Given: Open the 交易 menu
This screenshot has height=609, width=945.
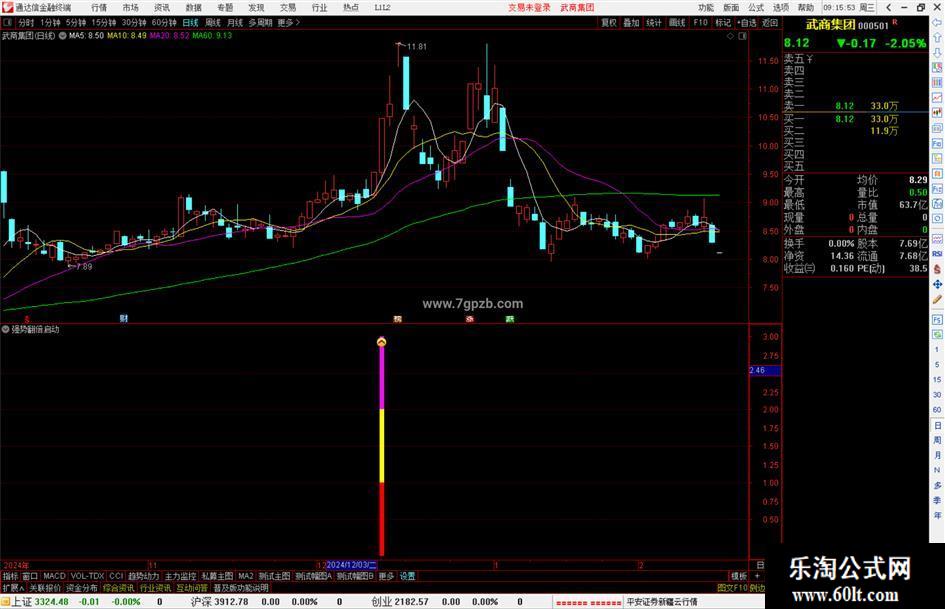Looking at the screenshot, I should [287, 7].
